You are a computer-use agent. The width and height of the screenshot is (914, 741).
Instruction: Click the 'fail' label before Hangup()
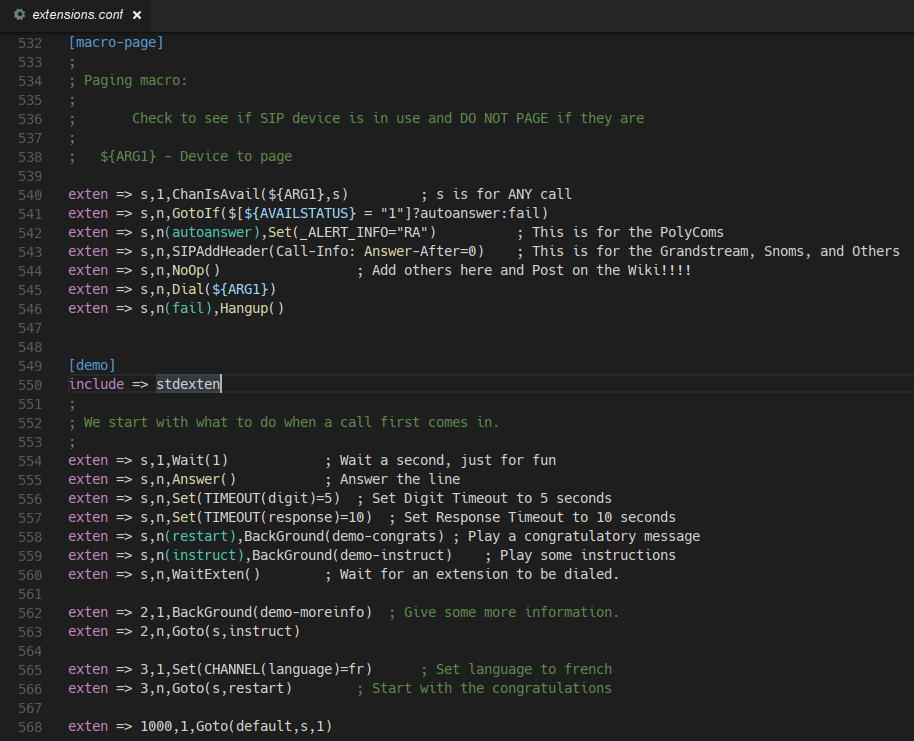pyautogui.click(x=188, y=308)
